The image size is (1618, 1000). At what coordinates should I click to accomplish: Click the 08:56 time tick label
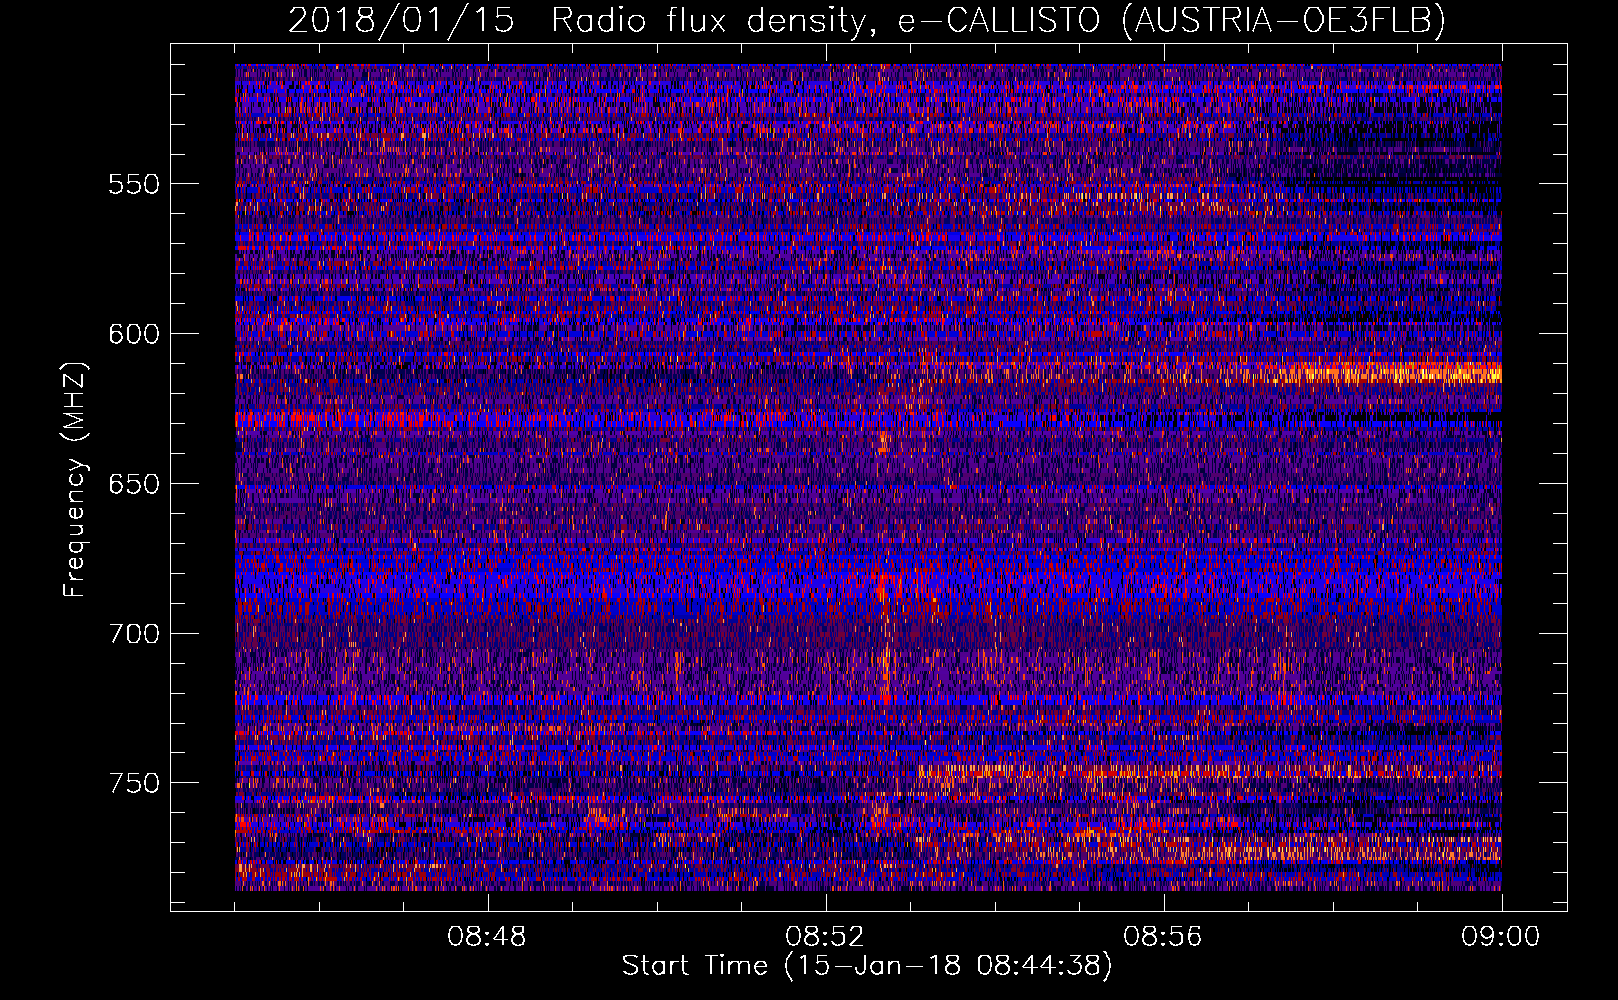pyautogui.click(x=1163, y=937)
